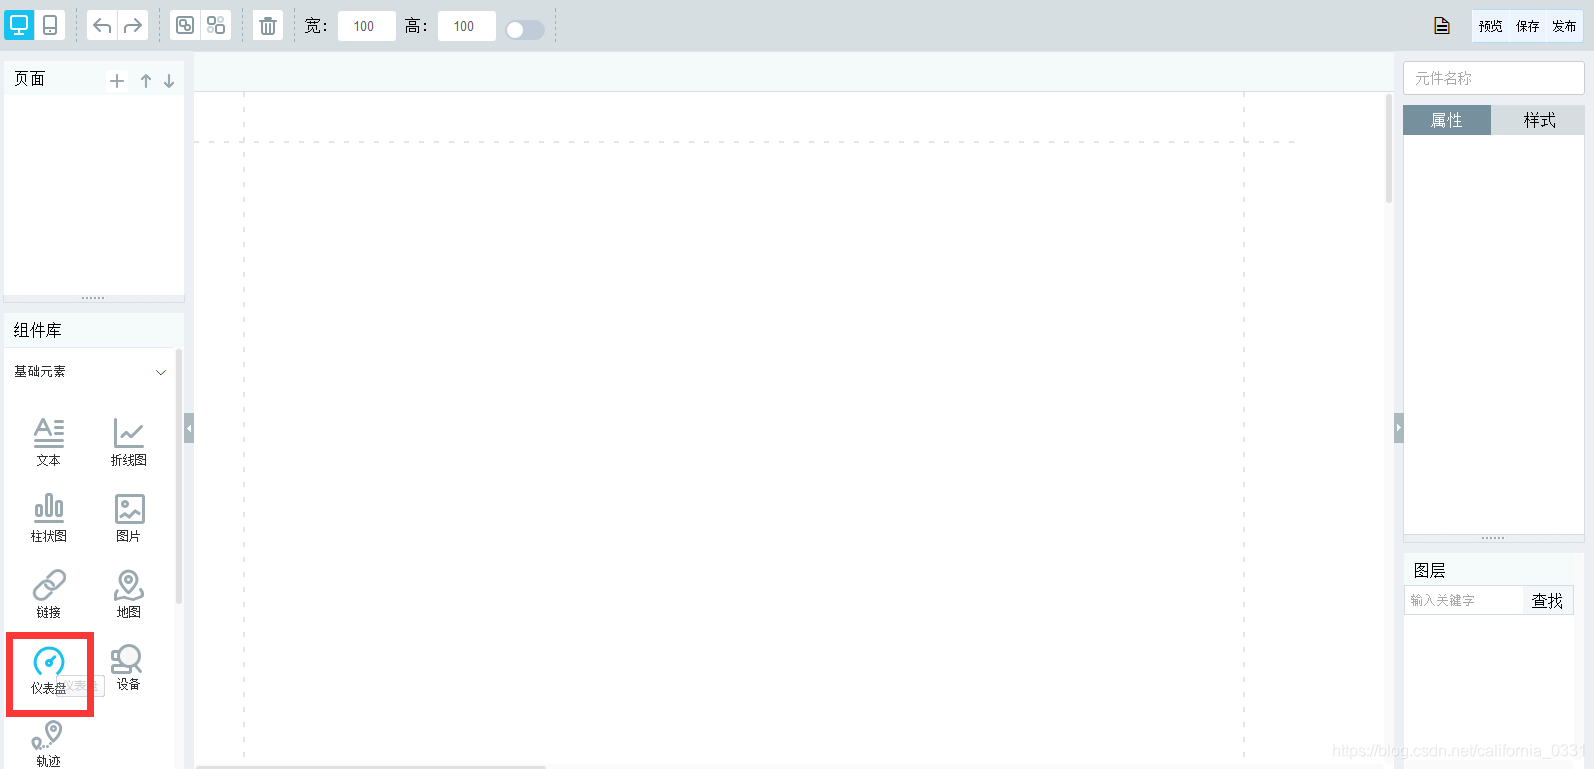Select the 链接 link component
This screenshot has width=1594, height=769.
[x=49, y=594]
